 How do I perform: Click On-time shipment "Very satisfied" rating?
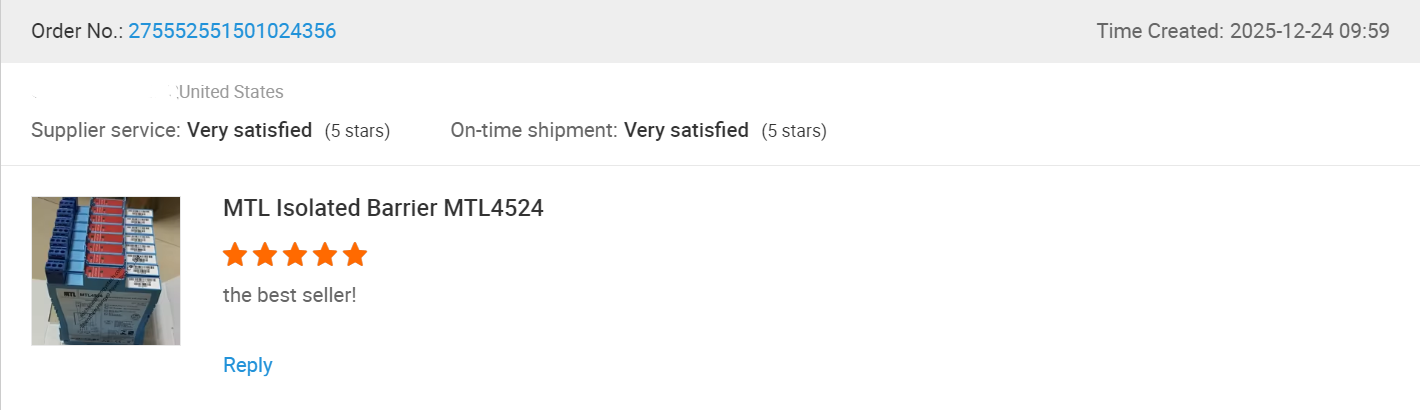(686, 130)
